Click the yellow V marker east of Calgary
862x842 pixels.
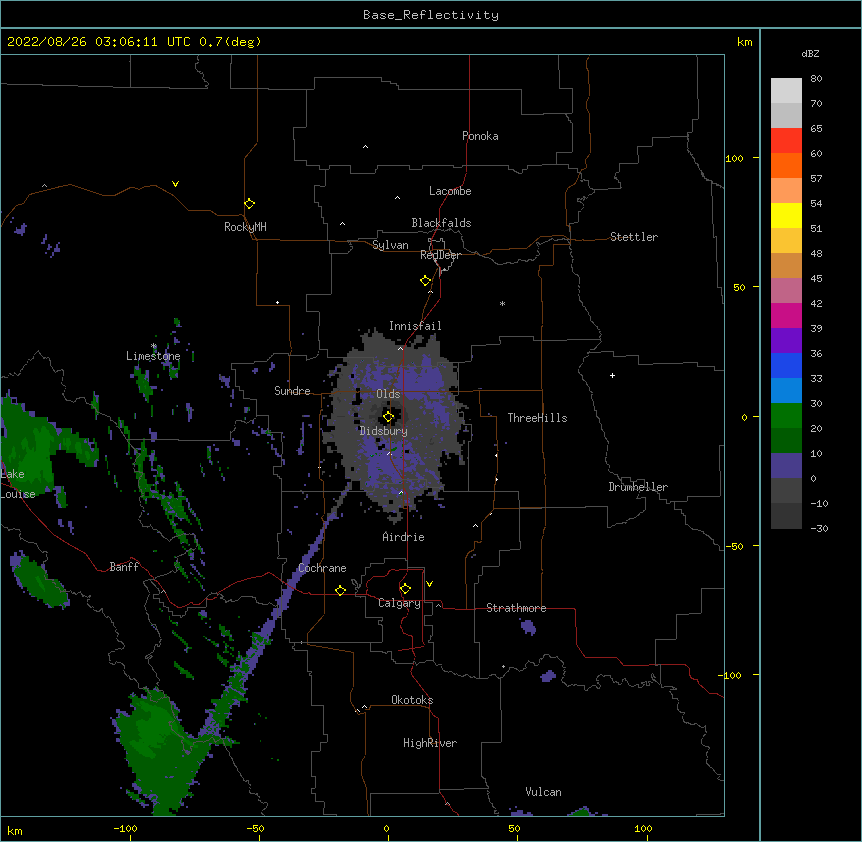point(429,584)
